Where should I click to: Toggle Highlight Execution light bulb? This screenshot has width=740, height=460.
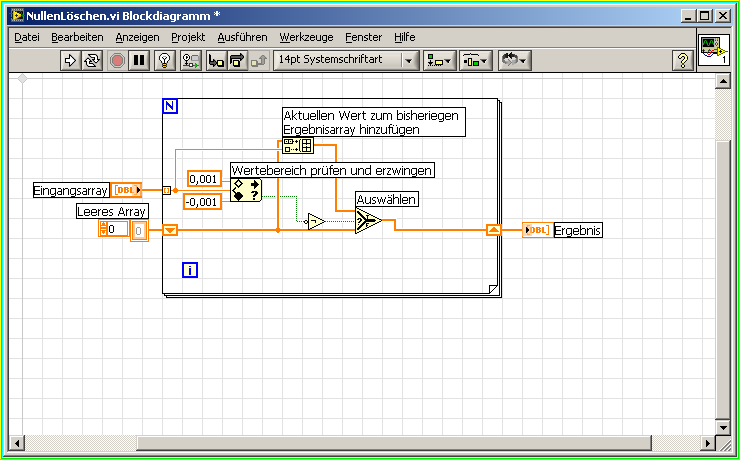[x=164, y=60]
